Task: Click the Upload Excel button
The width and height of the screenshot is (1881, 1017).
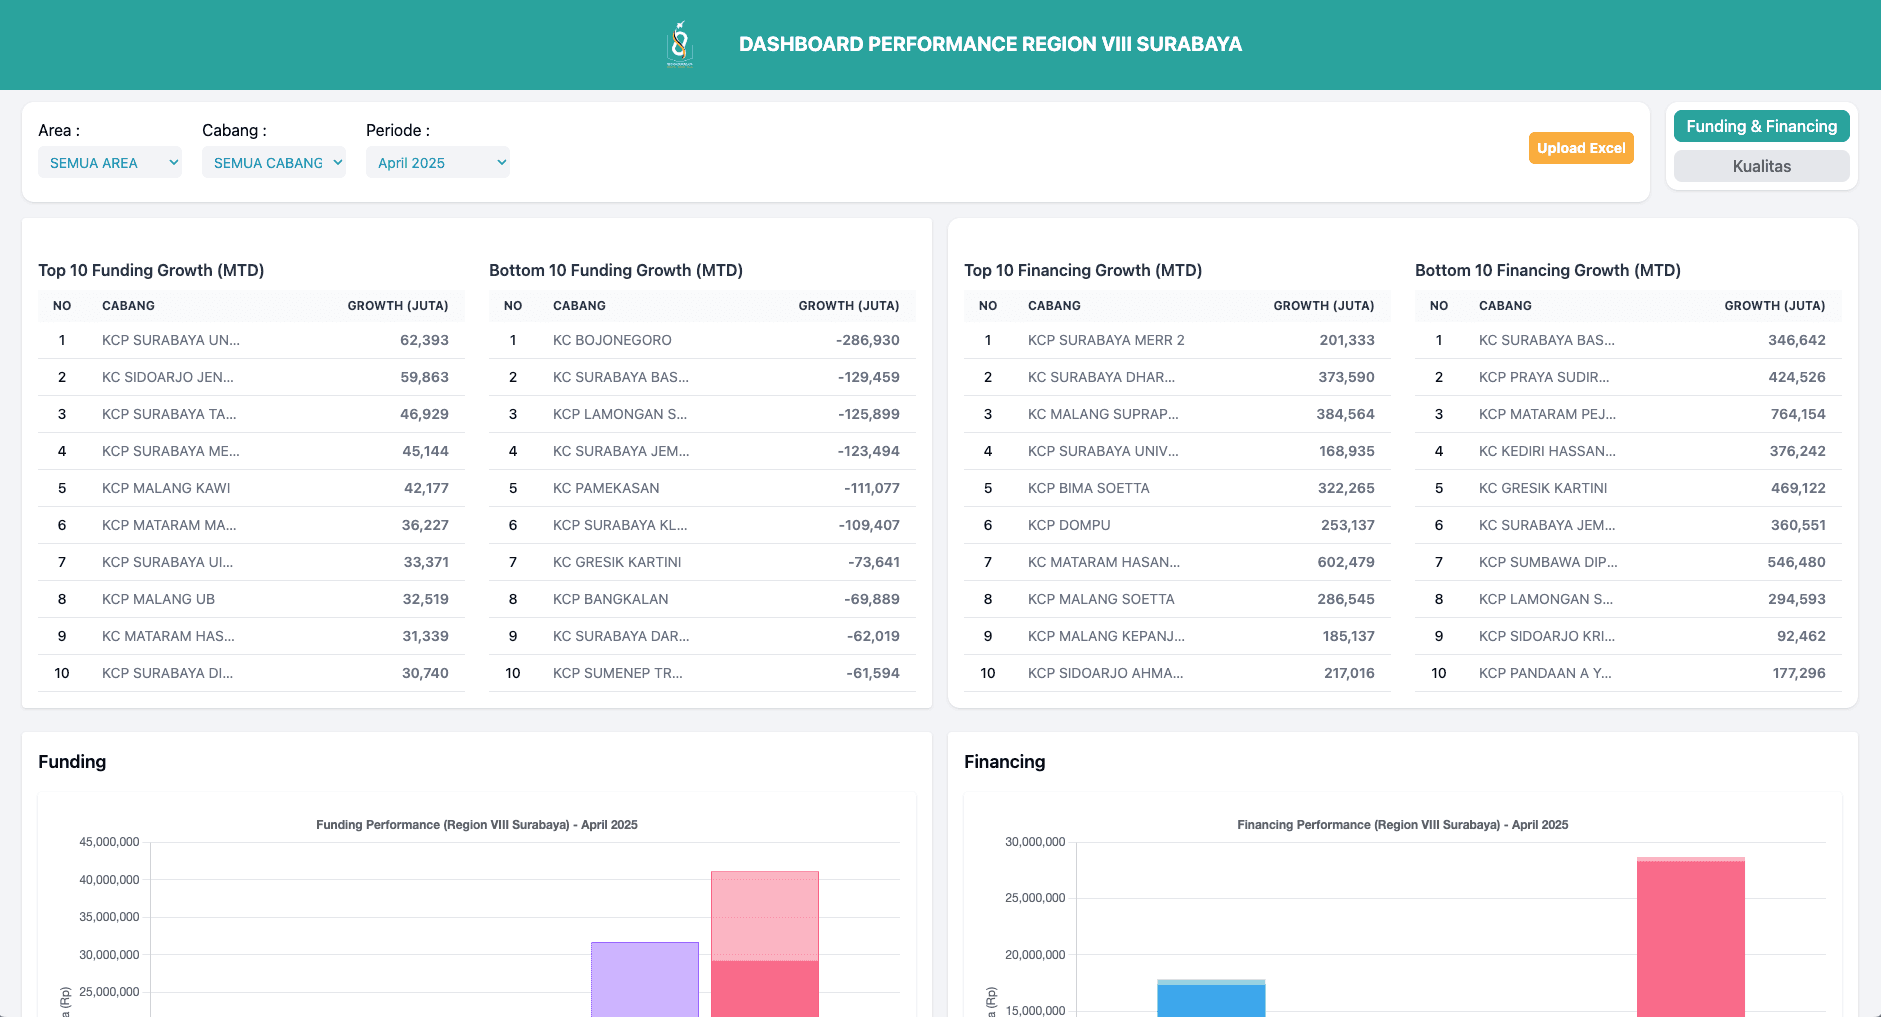Action: click(x=1581, y=147)
